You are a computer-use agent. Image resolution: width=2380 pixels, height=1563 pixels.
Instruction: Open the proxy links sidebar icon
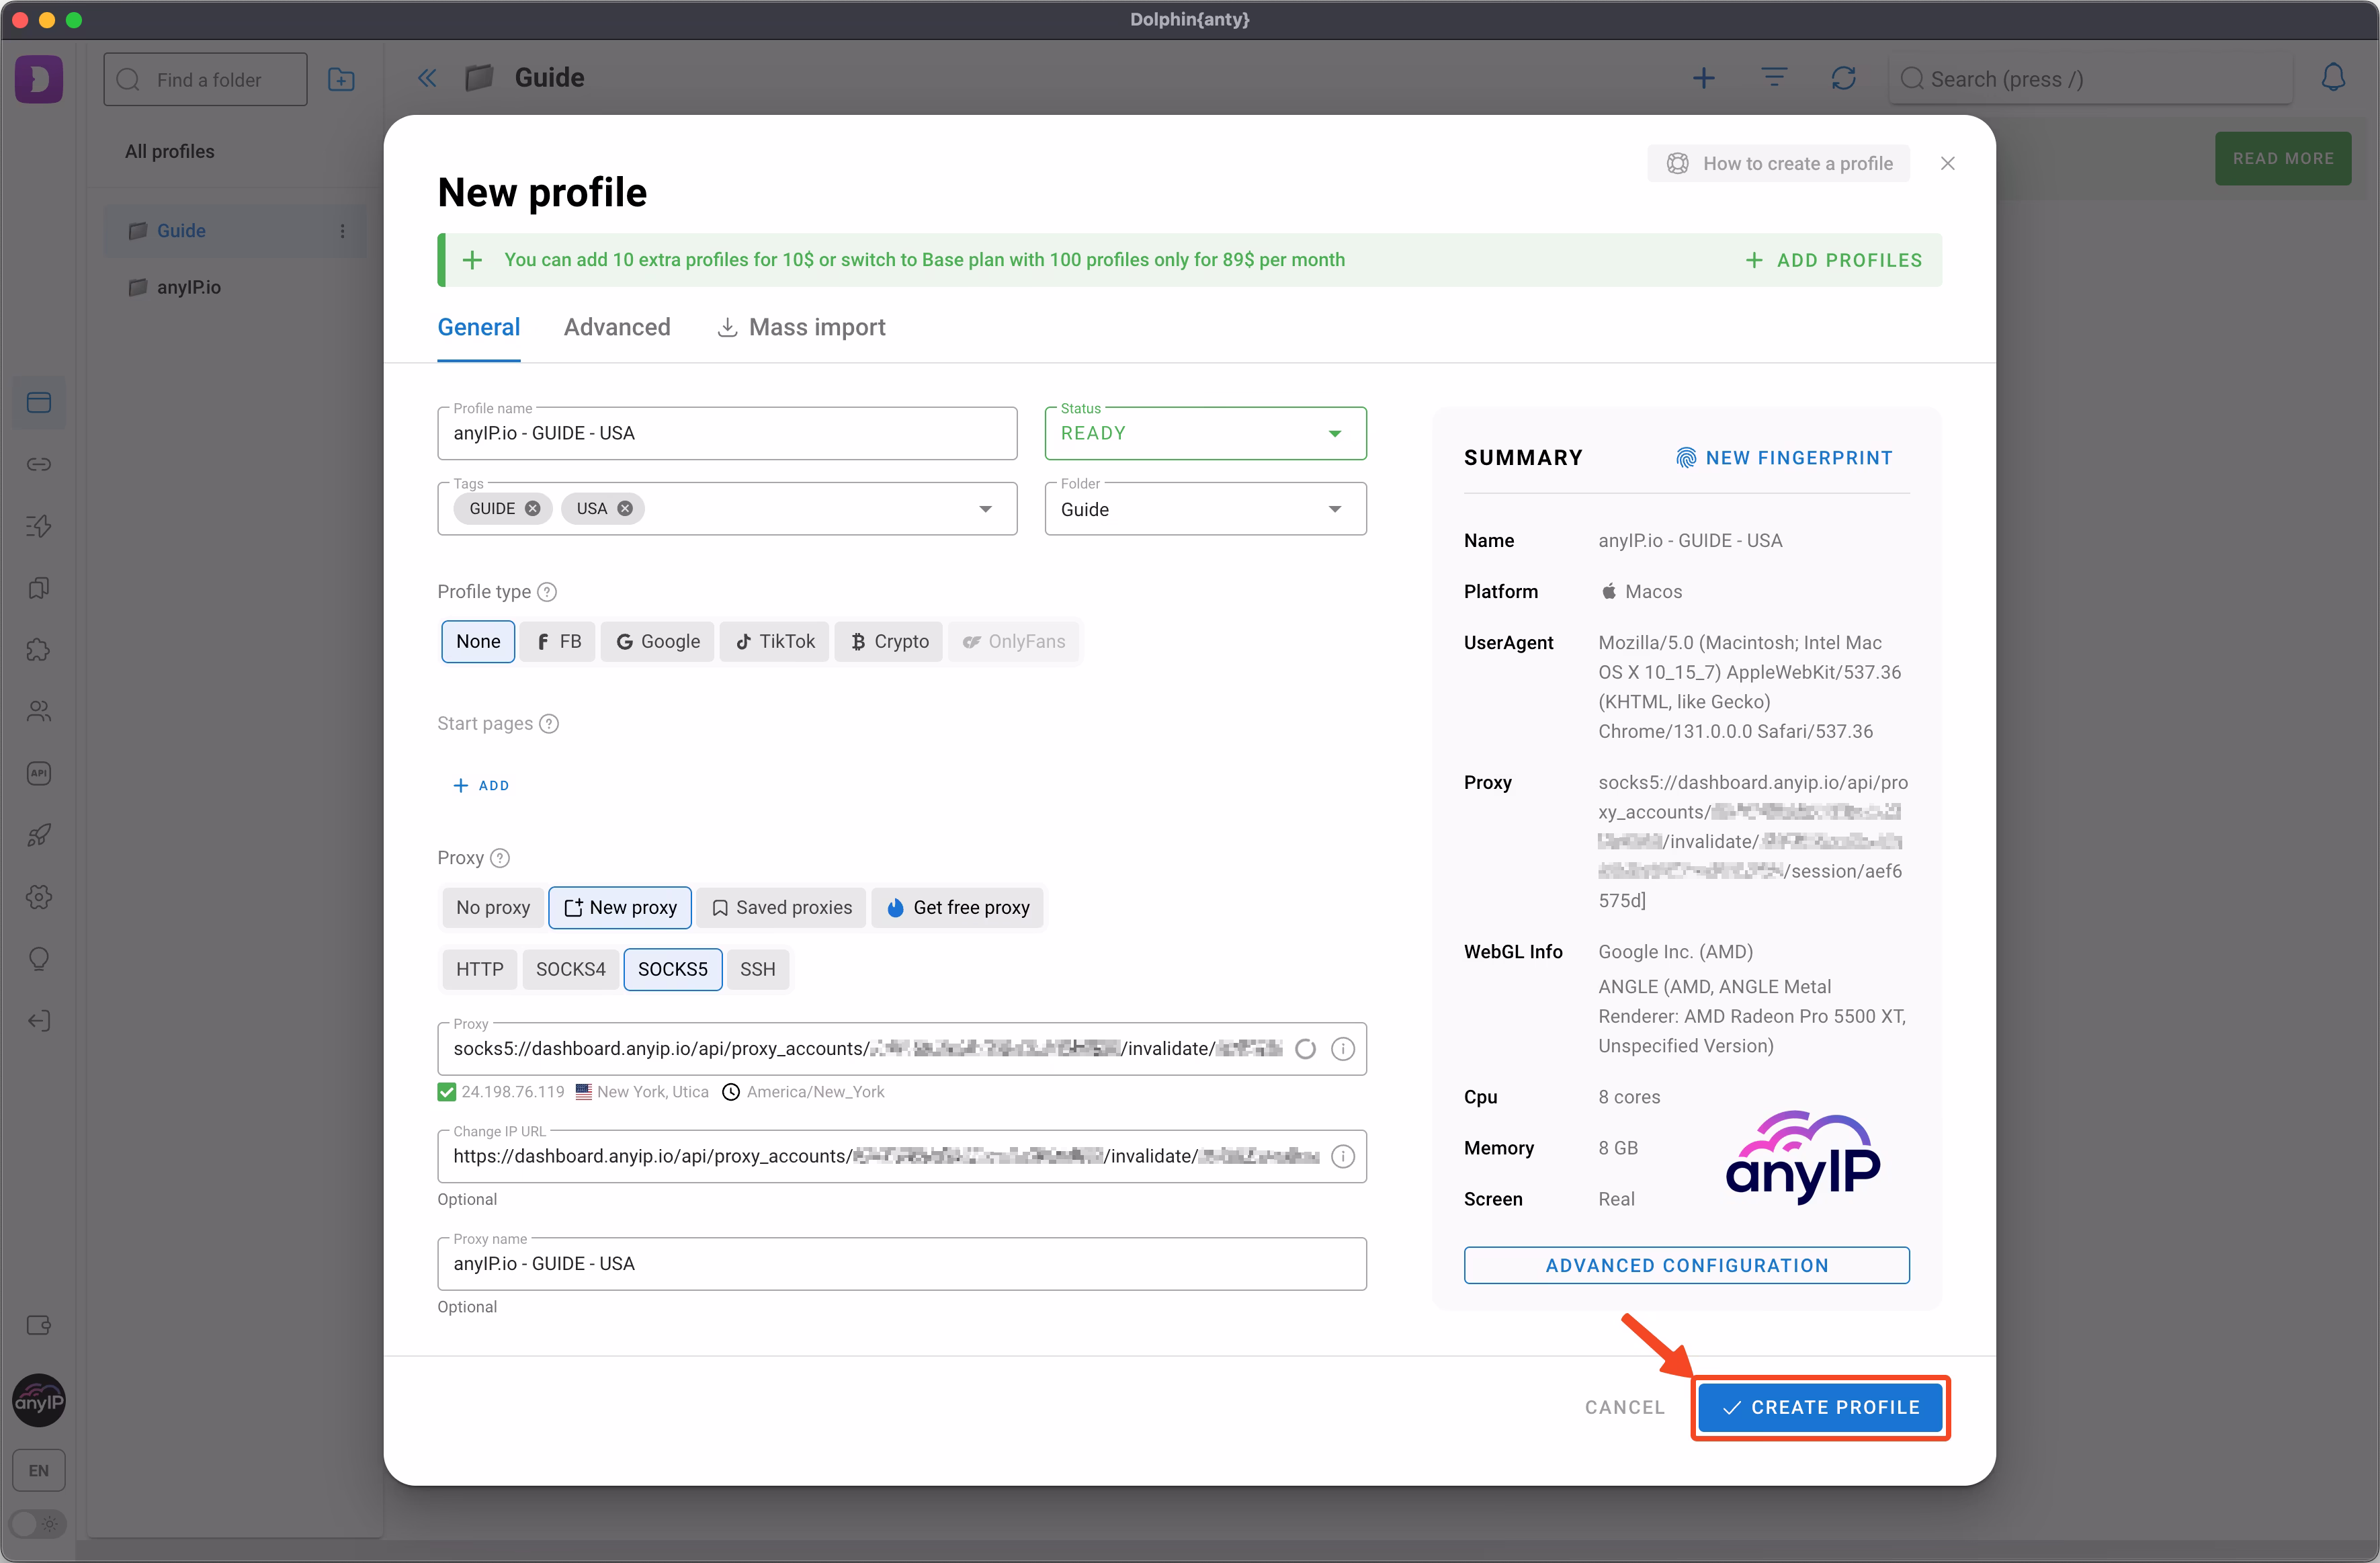tap(38, 464)
